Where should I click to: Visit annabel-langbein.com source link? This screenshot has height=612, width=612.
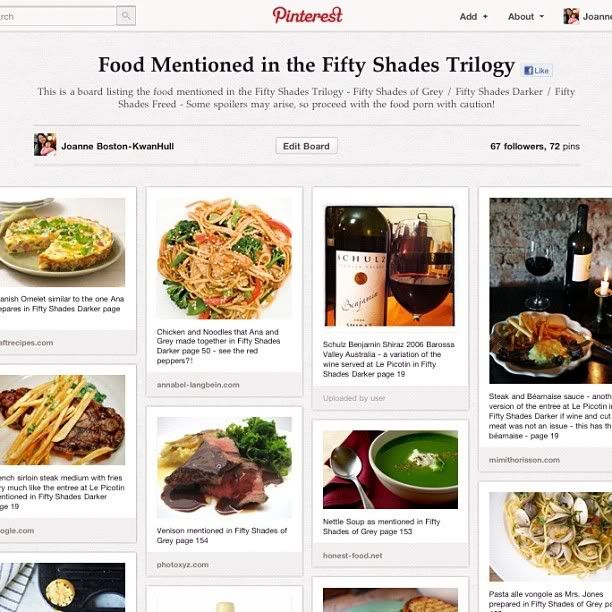tap(198, 385)
